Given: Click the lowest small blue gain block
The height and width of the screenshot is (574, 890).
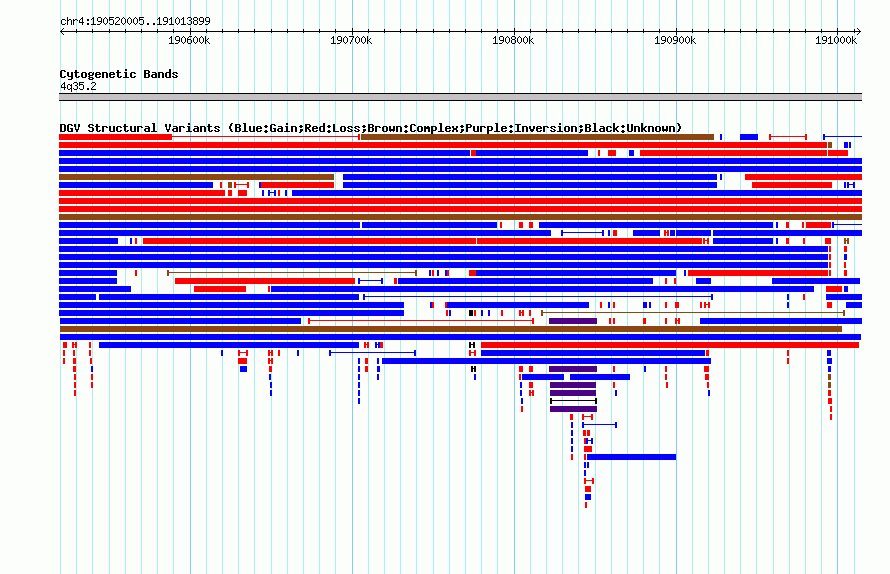Looking at the screenshot, I should point(588,497).
